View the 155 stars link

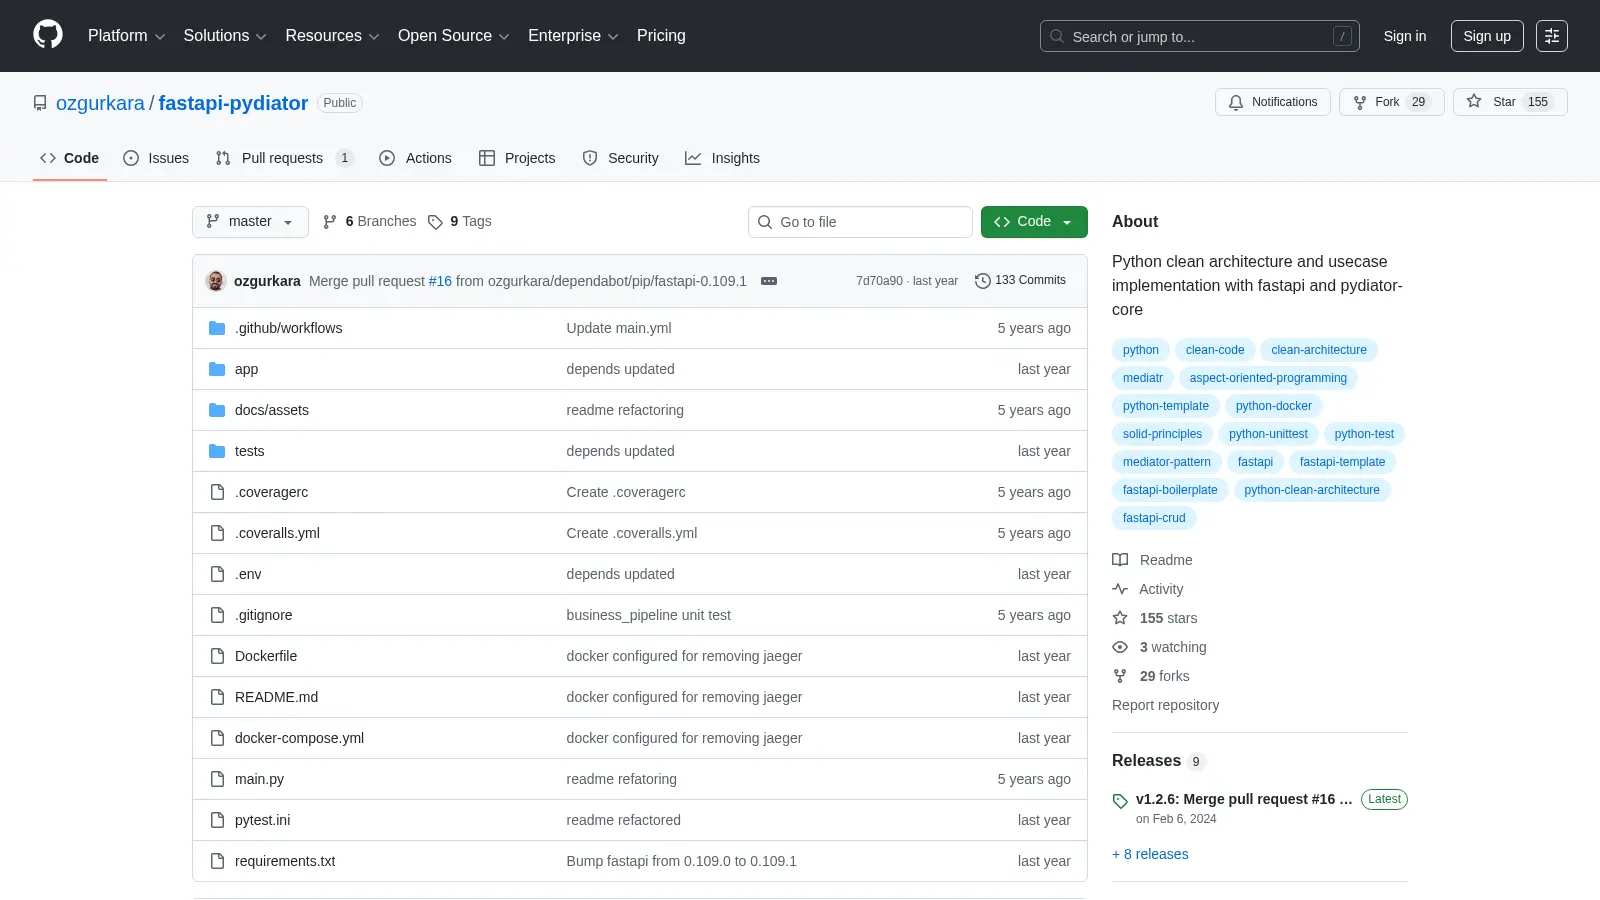click(1155, 618)
